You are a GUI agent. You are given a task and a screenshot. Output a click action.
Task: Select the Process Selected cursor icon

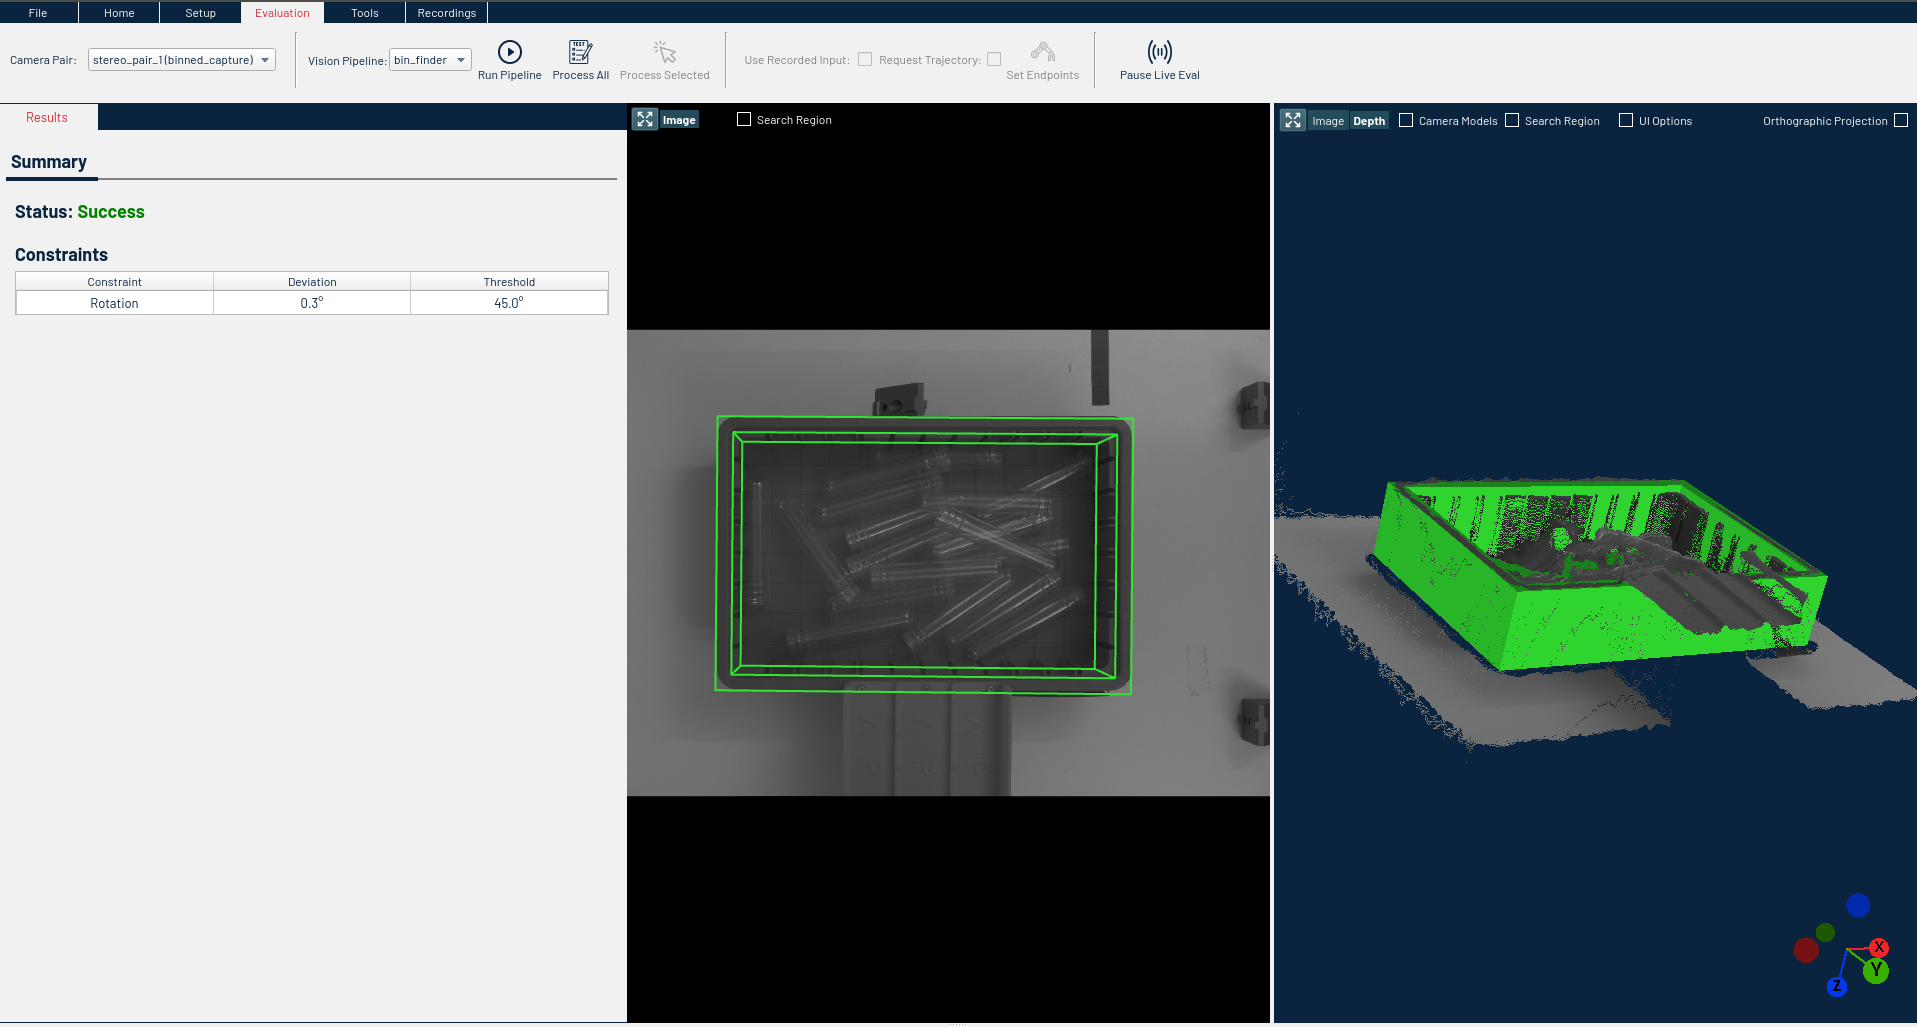[x=664, y=49]
